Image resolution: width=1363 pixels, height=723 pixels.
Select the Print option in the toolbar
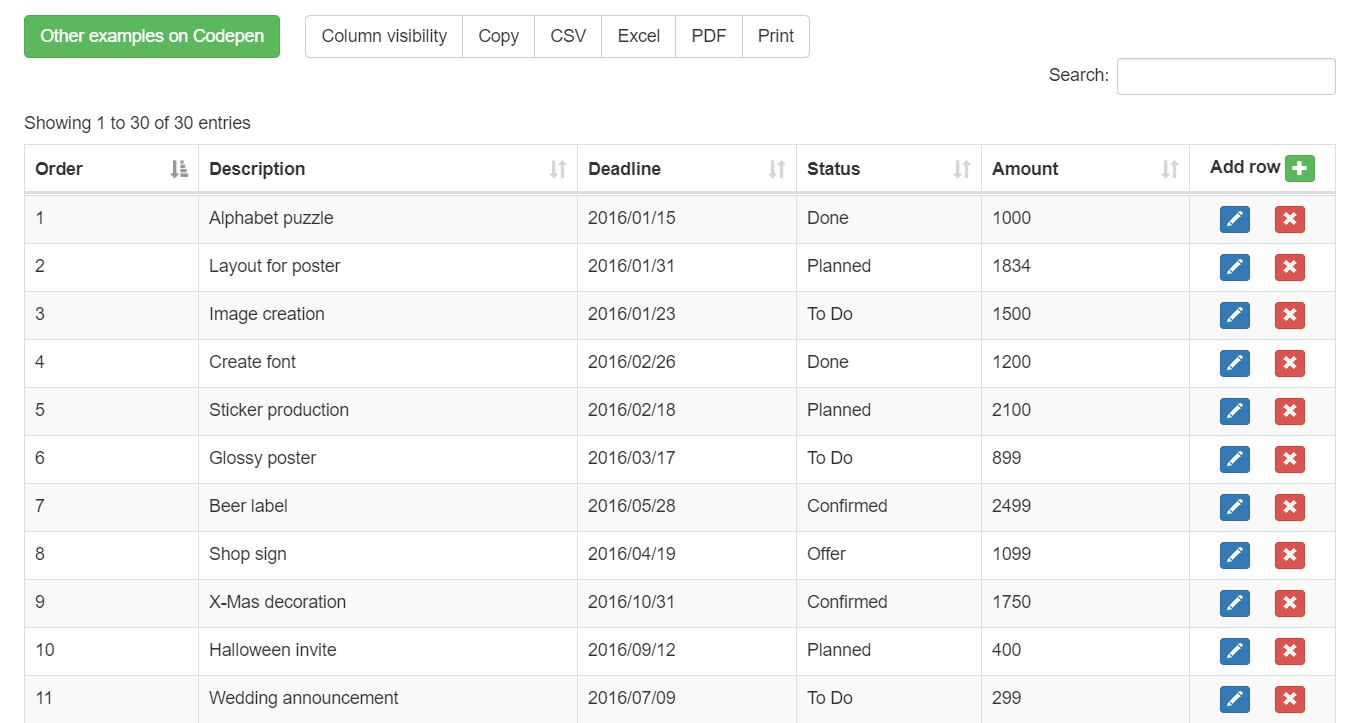click(x=775, y=36)
